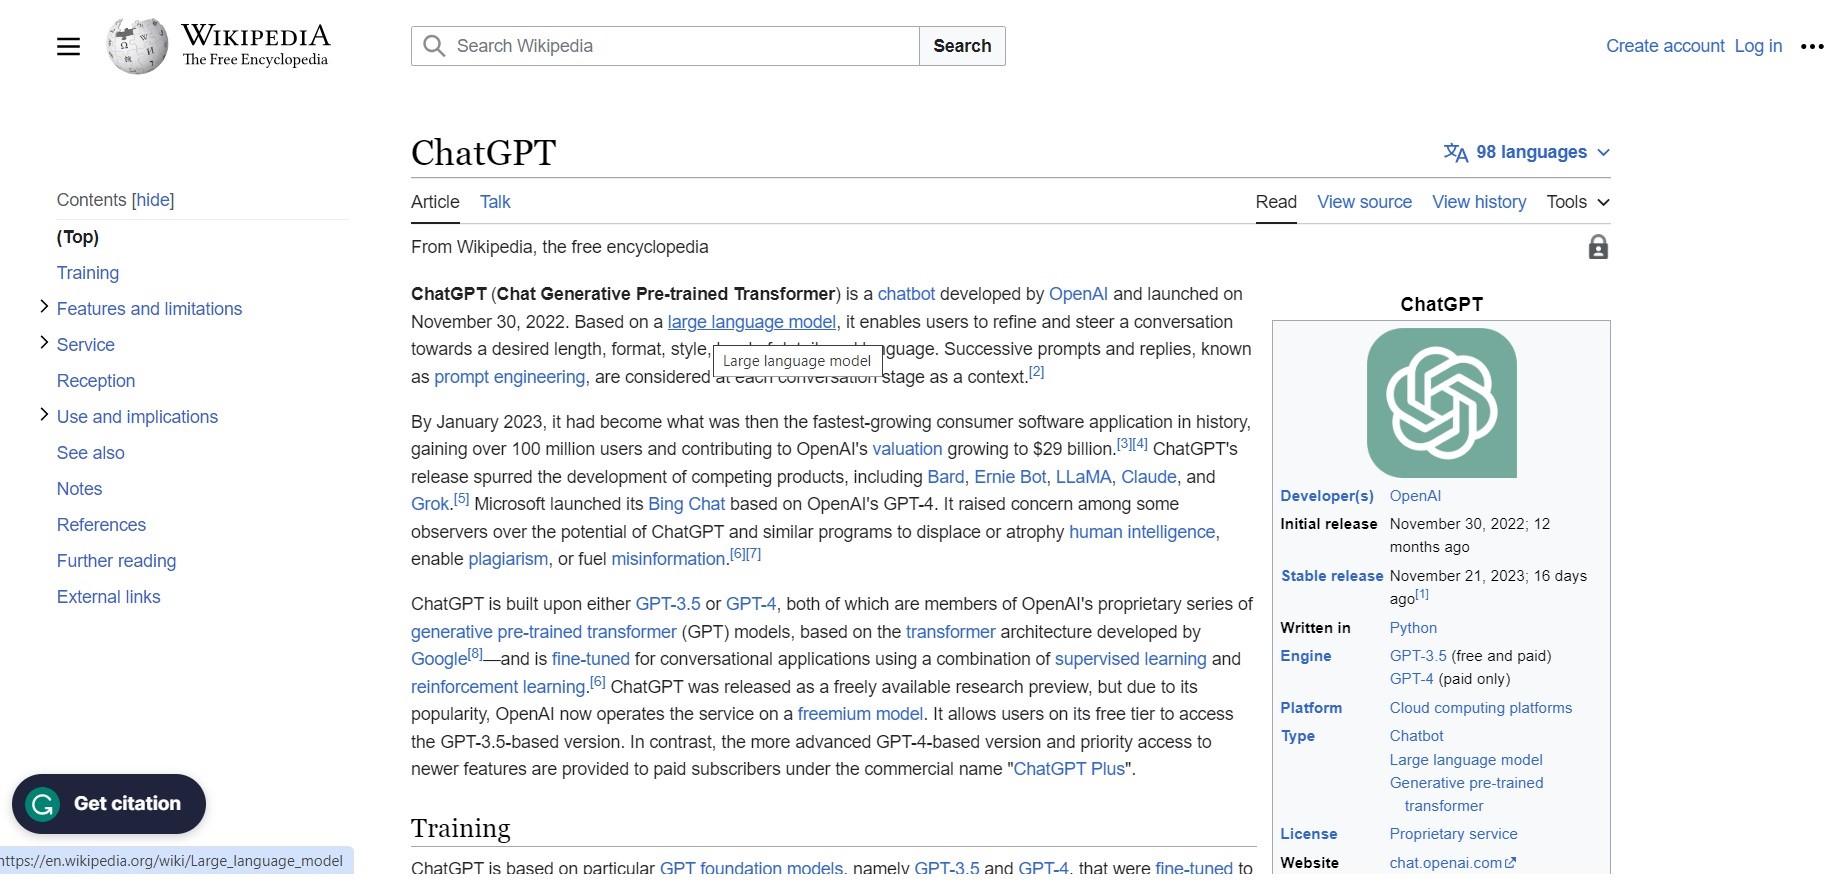Open the Stable release infobox label link
The image size is (1836, 891).
pyautogui.click(x=1332, y=576)
